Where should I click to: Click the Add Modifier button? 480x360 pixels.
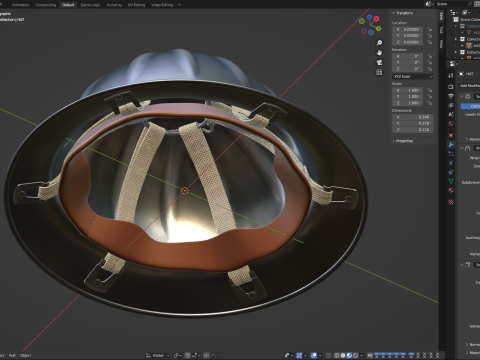[470, 86]
